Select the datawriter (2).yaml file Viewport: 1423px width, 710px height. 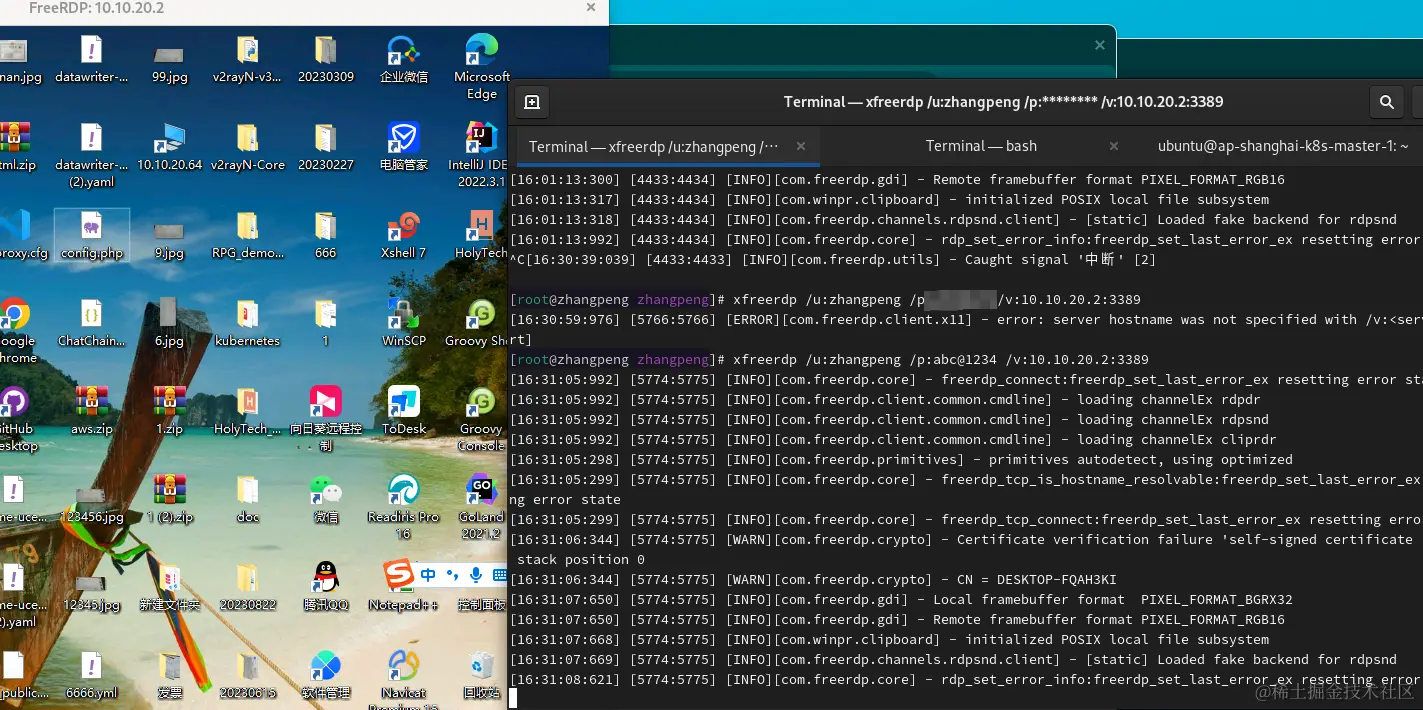click(91, 156)
